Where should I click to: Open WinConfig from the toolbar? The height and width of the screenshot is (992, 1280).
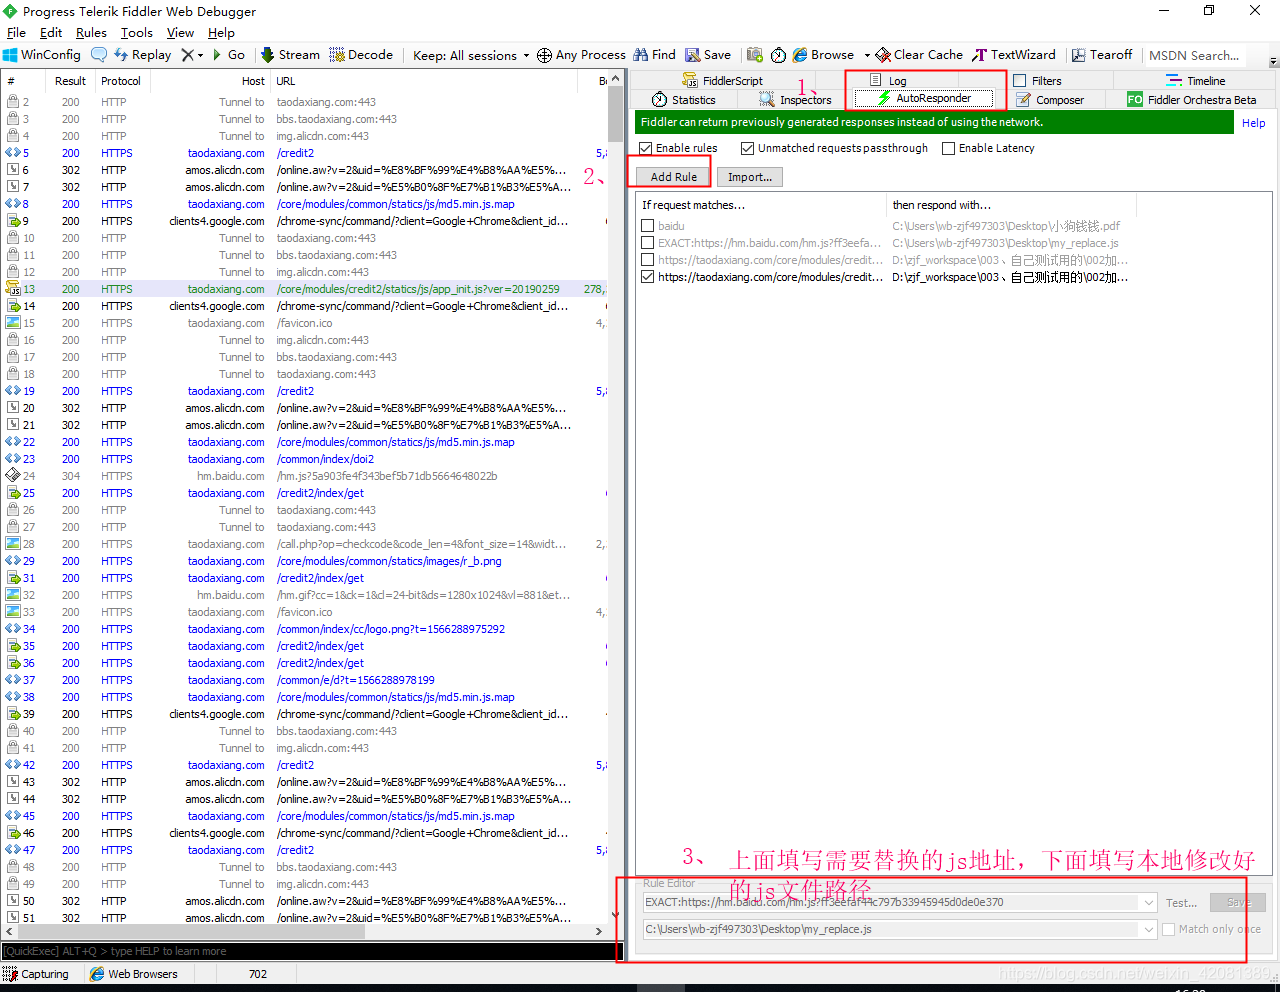click(42, 55)
